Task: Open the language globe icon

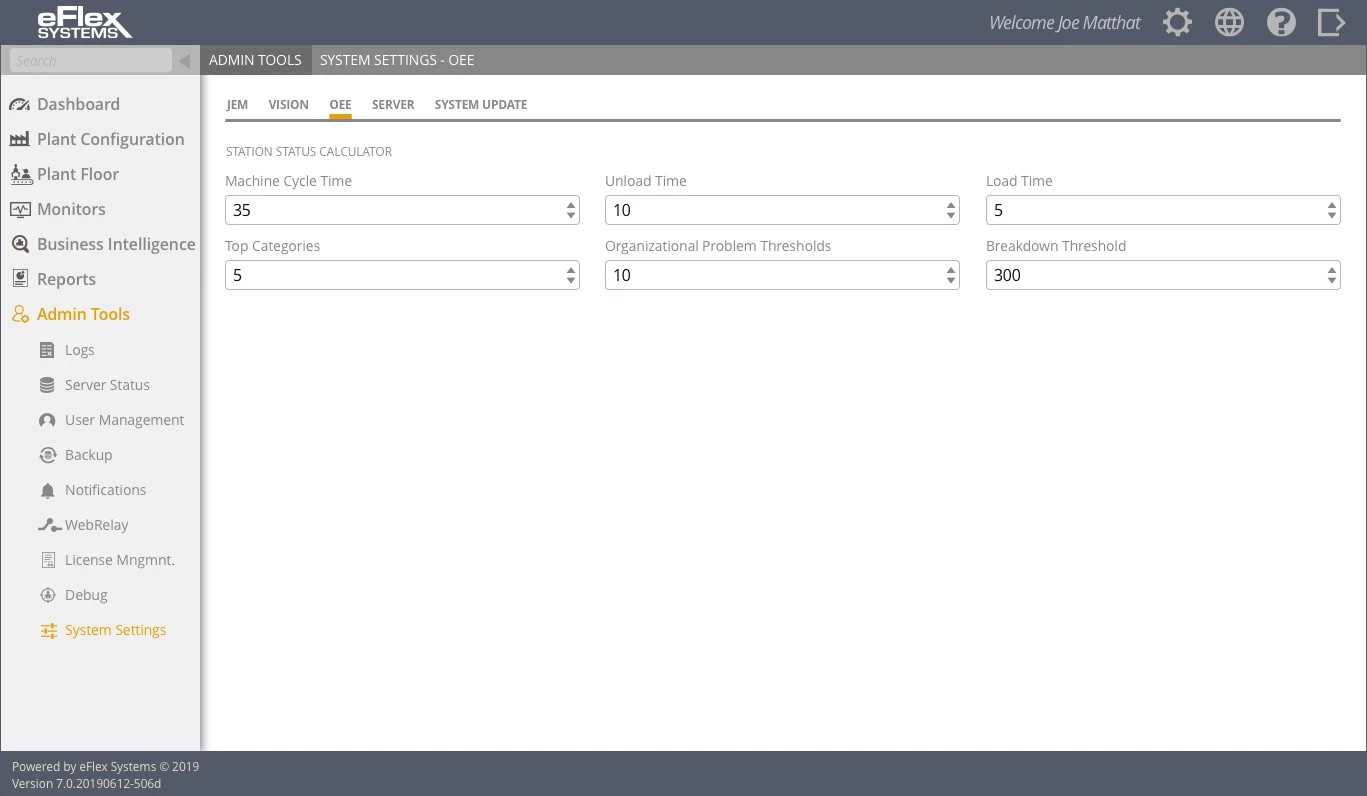Action: (1229, 23)
